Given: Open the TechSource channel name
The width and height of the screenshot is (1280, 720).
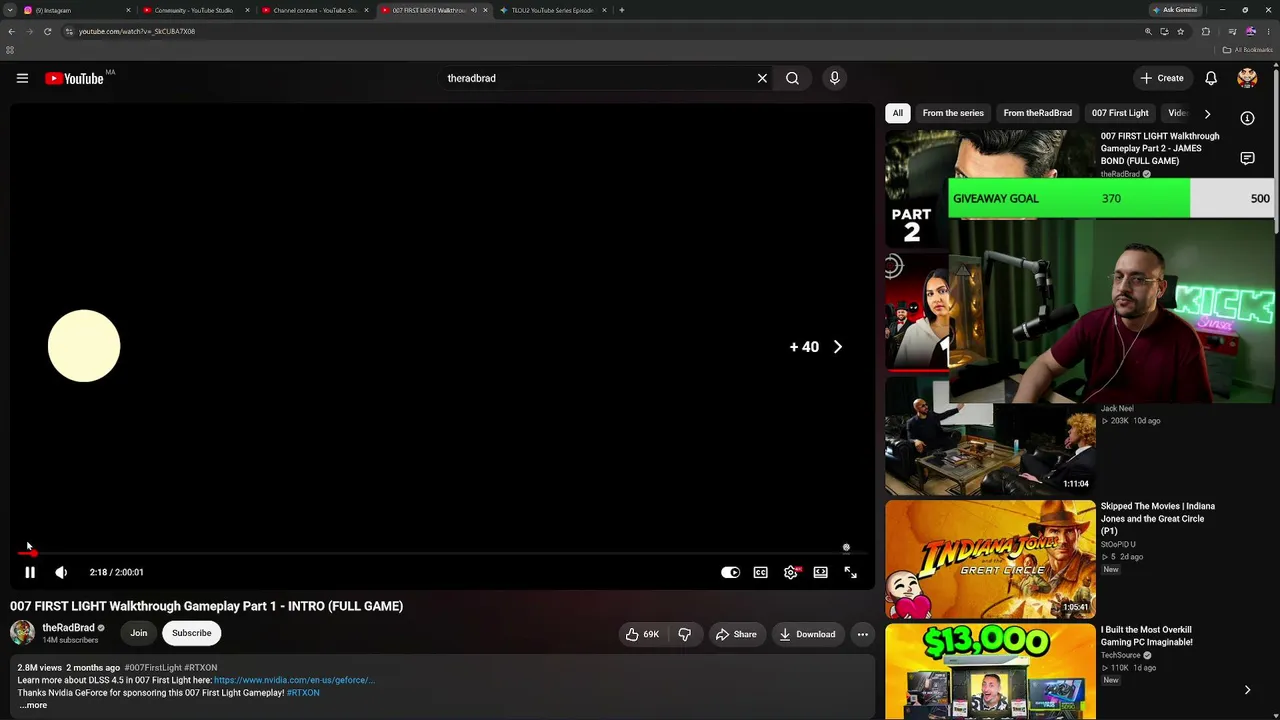Looking at the screenshot, I should (1121, 655).
